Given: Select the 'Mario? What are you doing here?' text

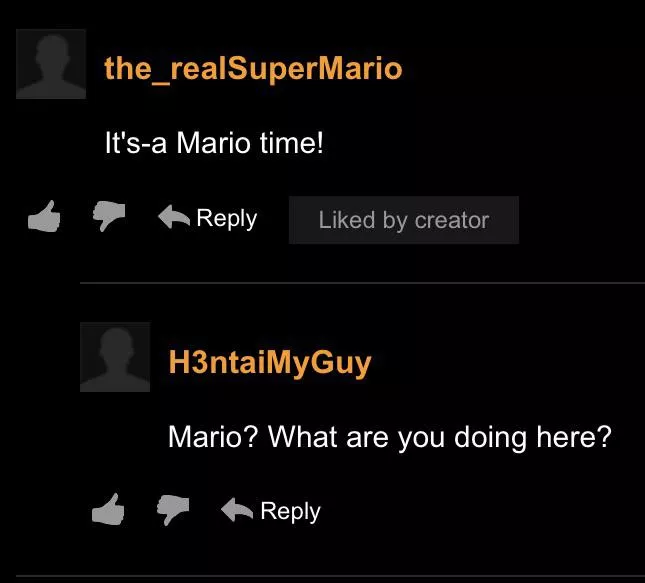Looking at the screenshot, I should (x=390, y=437).
